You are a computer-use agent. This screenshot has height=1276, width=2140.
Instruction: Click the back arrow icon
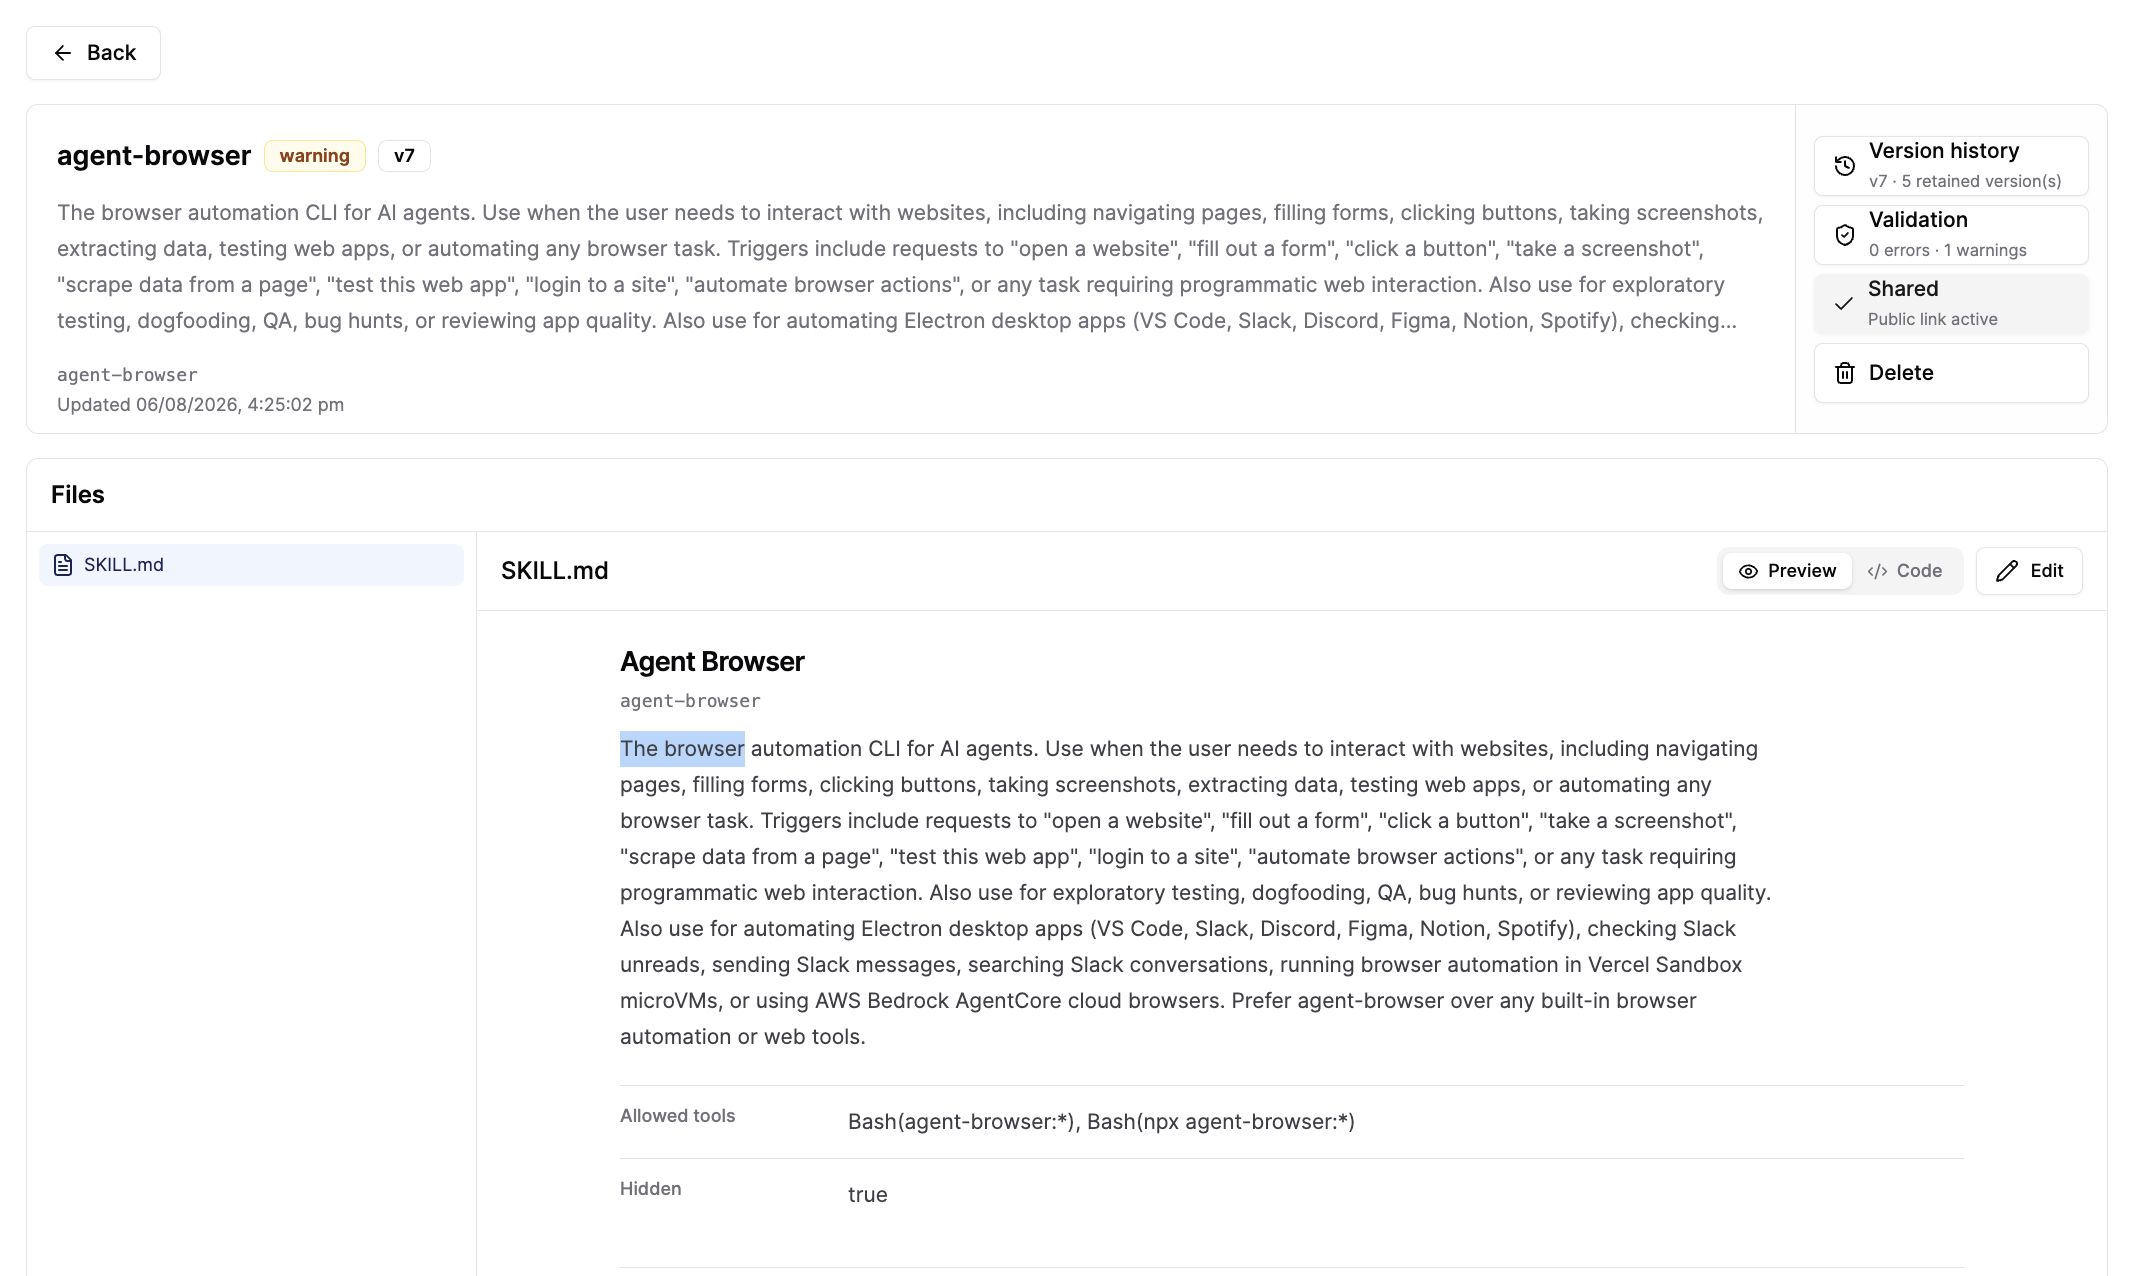coord(63,53)
